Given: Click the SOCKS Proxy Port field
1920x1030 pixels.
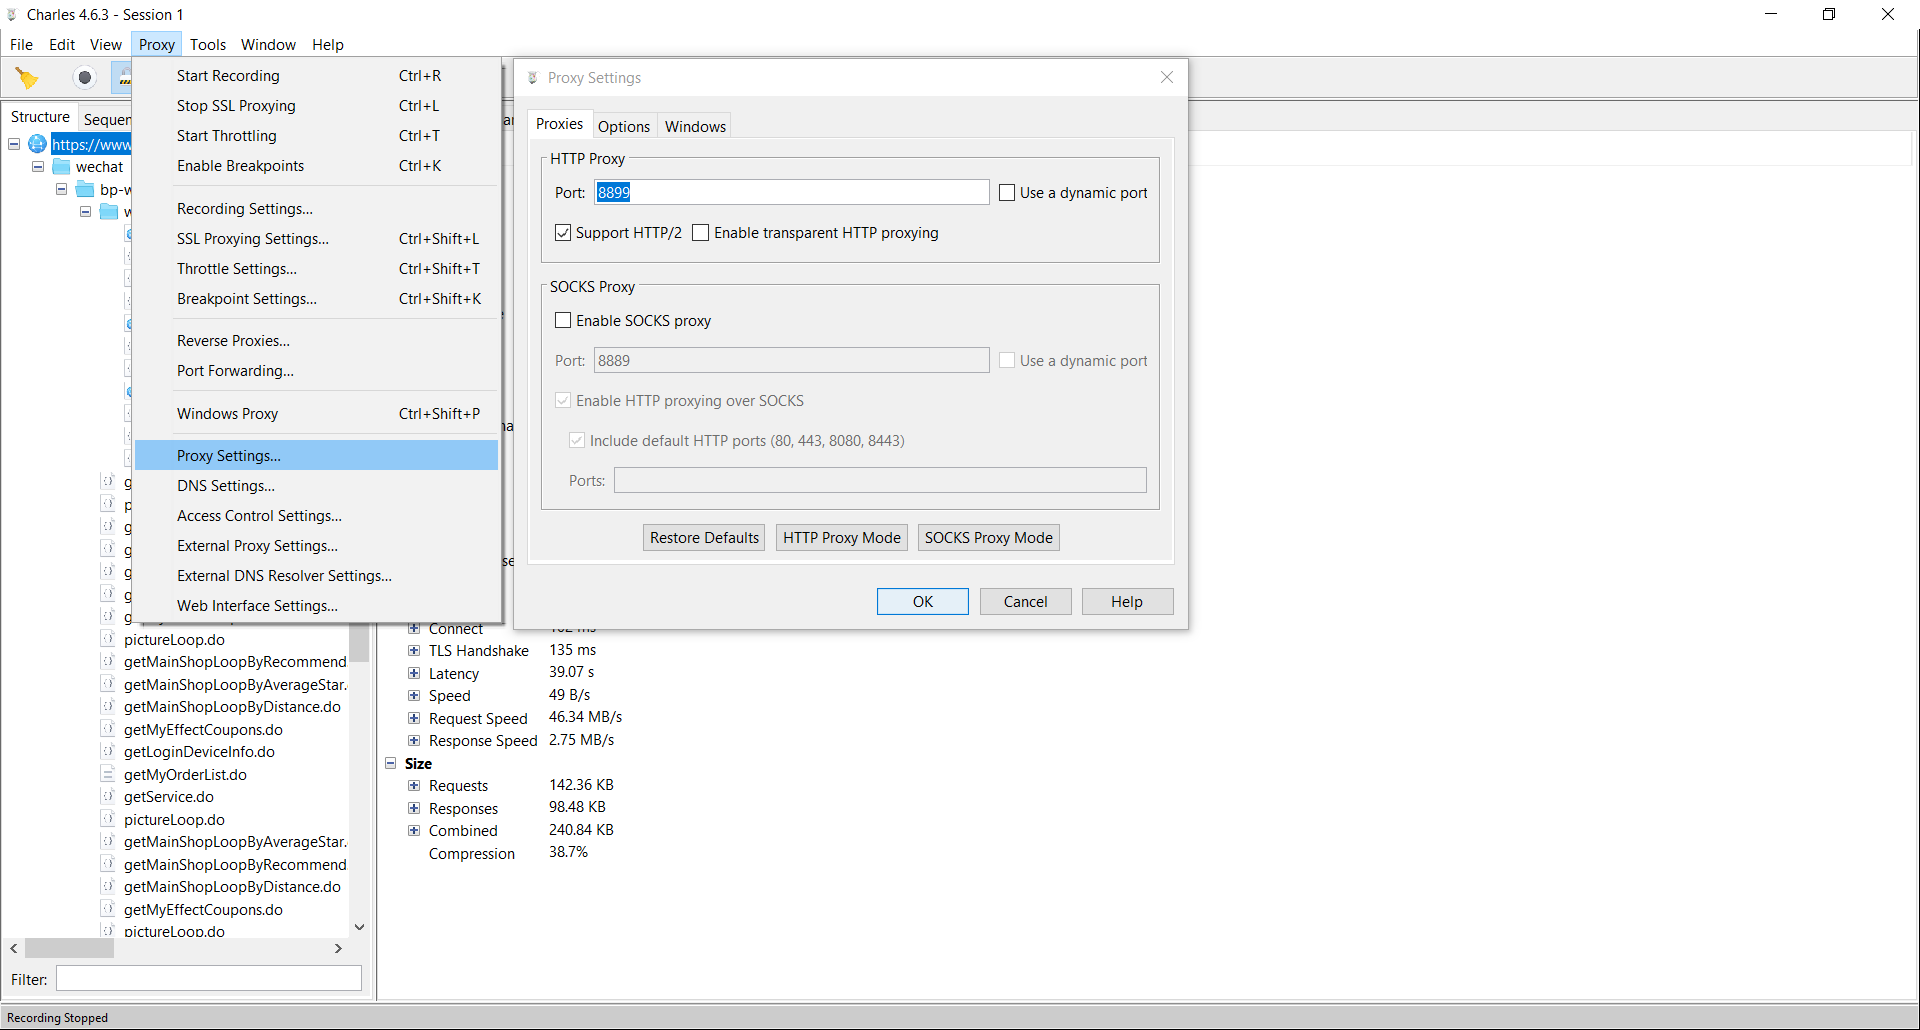Looking at the screenshot, I should tap(792, 361).
